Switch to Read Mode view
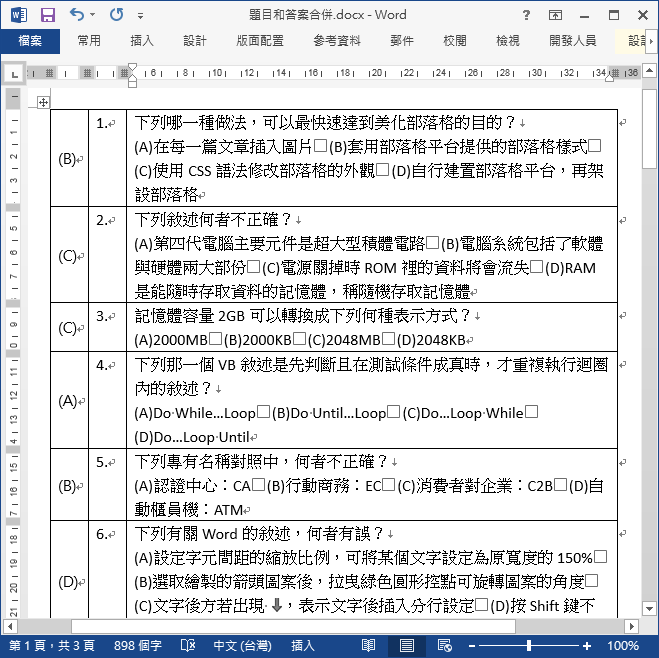659x658 pixels. coord(368,645)
